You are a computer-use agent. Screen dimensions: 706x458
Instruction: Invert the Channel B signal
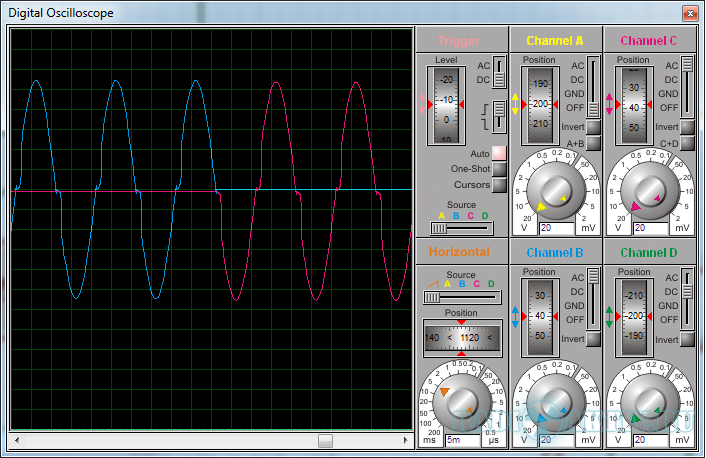tap(593, 339)
